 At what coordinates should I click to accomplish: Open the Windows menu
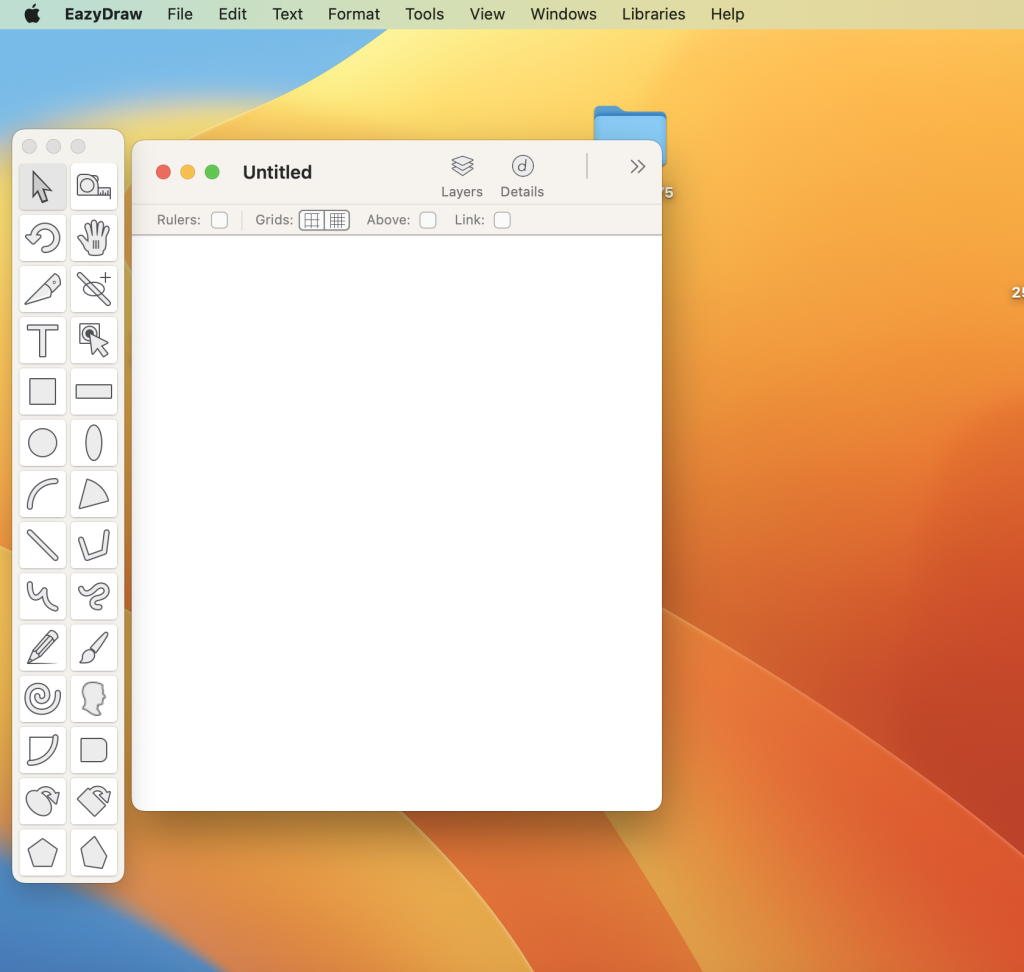coord(563,14)
